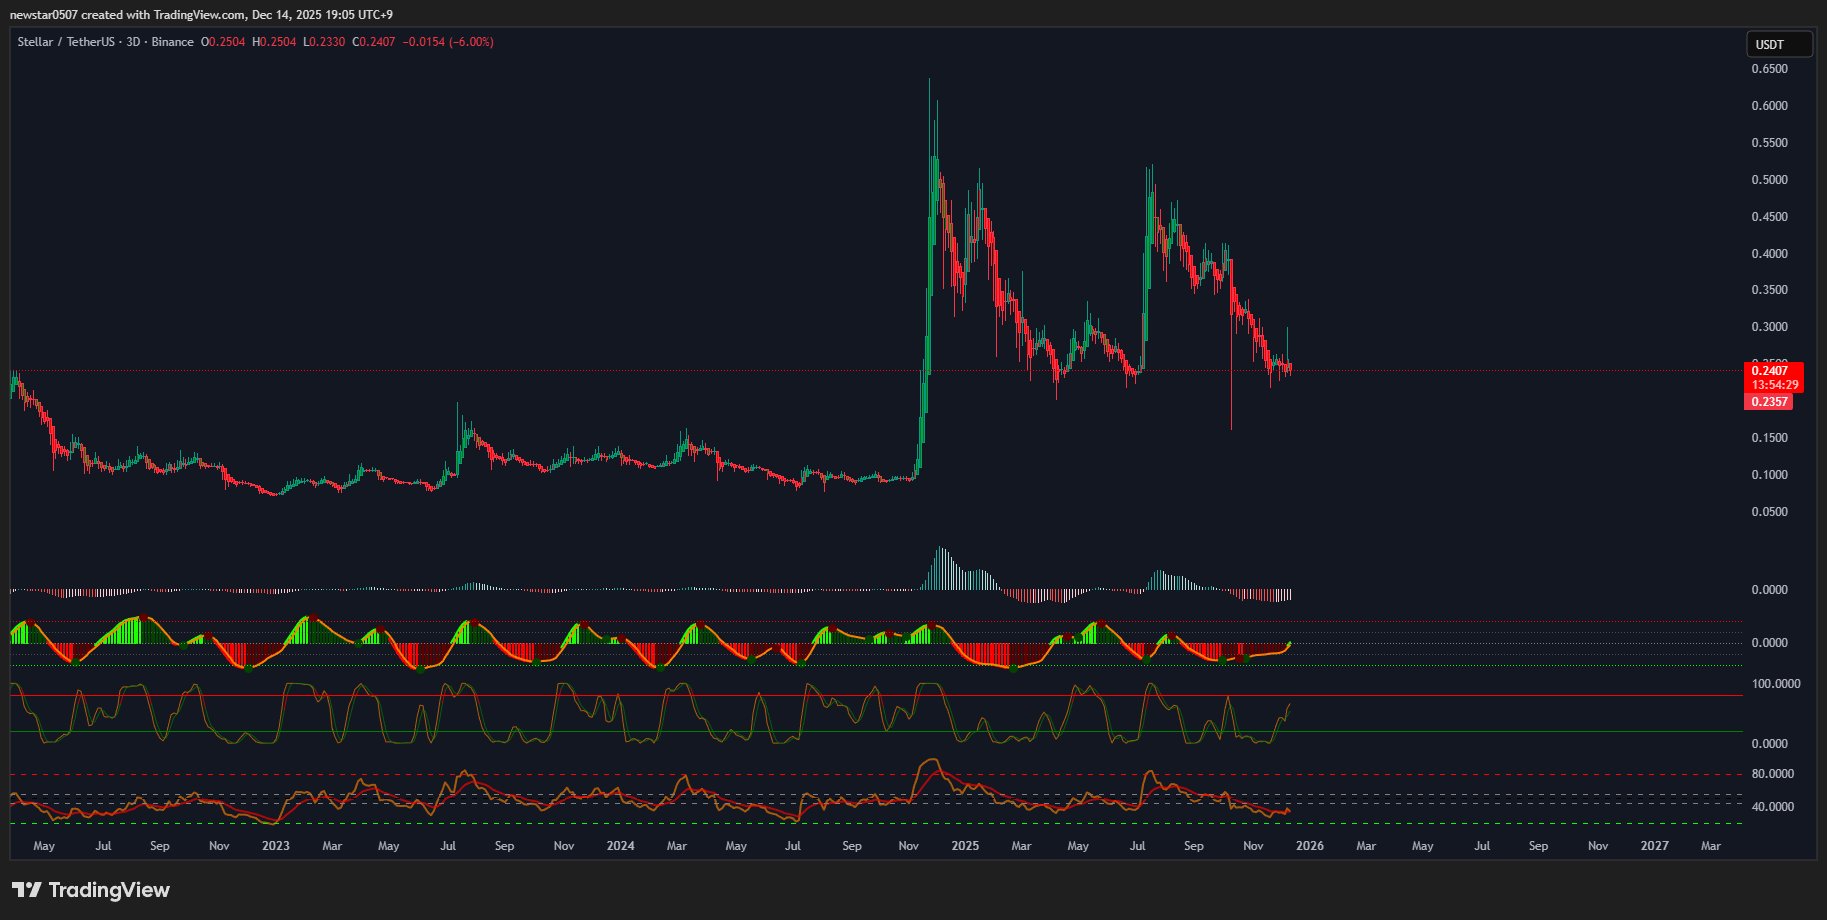Click the 0.4000 price axis label
Image resolution: width=1827 pixels, height=920 pixels.
[x=1769, y=254]
